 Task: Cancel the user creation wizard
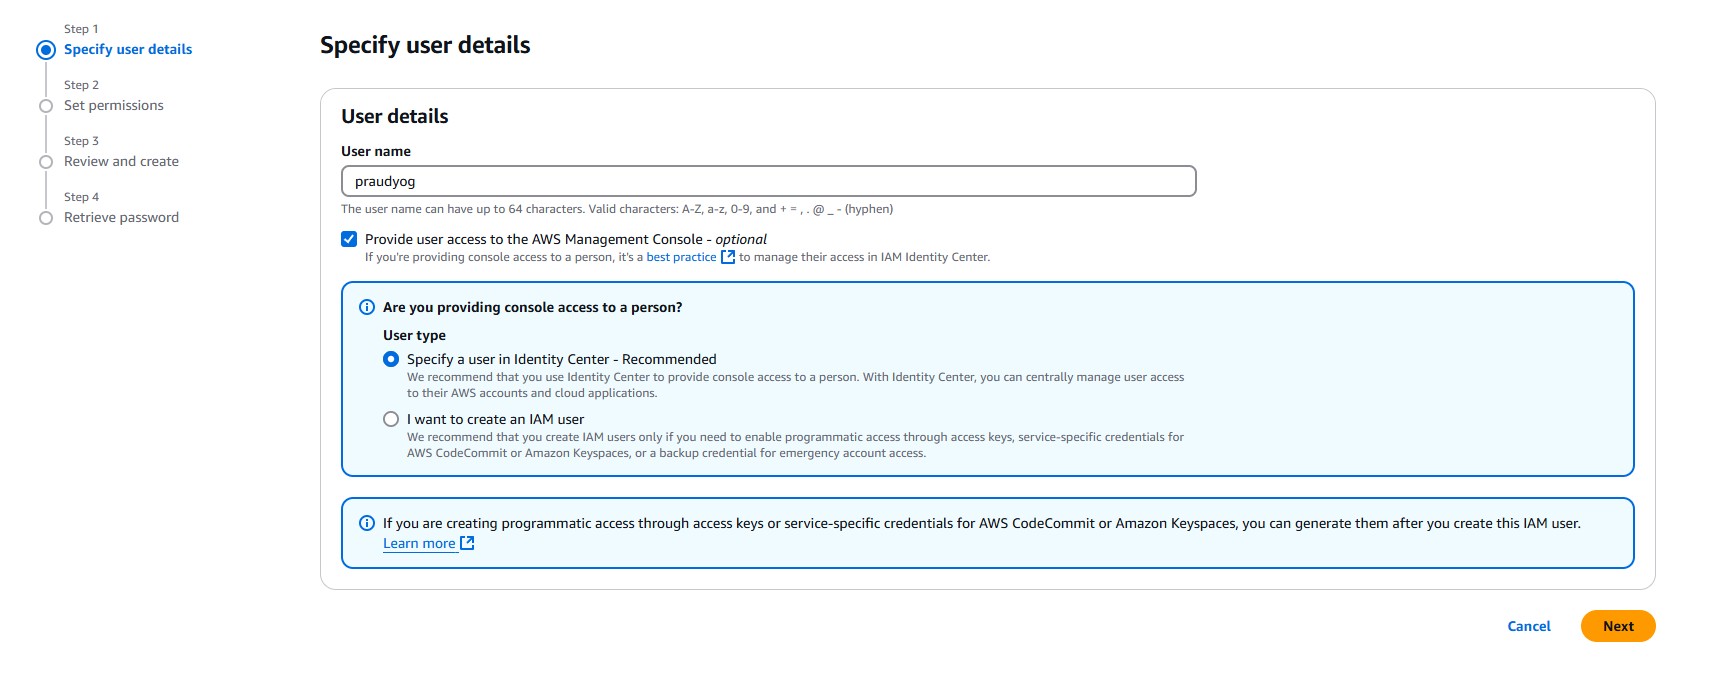click(x=1528, y=626)
